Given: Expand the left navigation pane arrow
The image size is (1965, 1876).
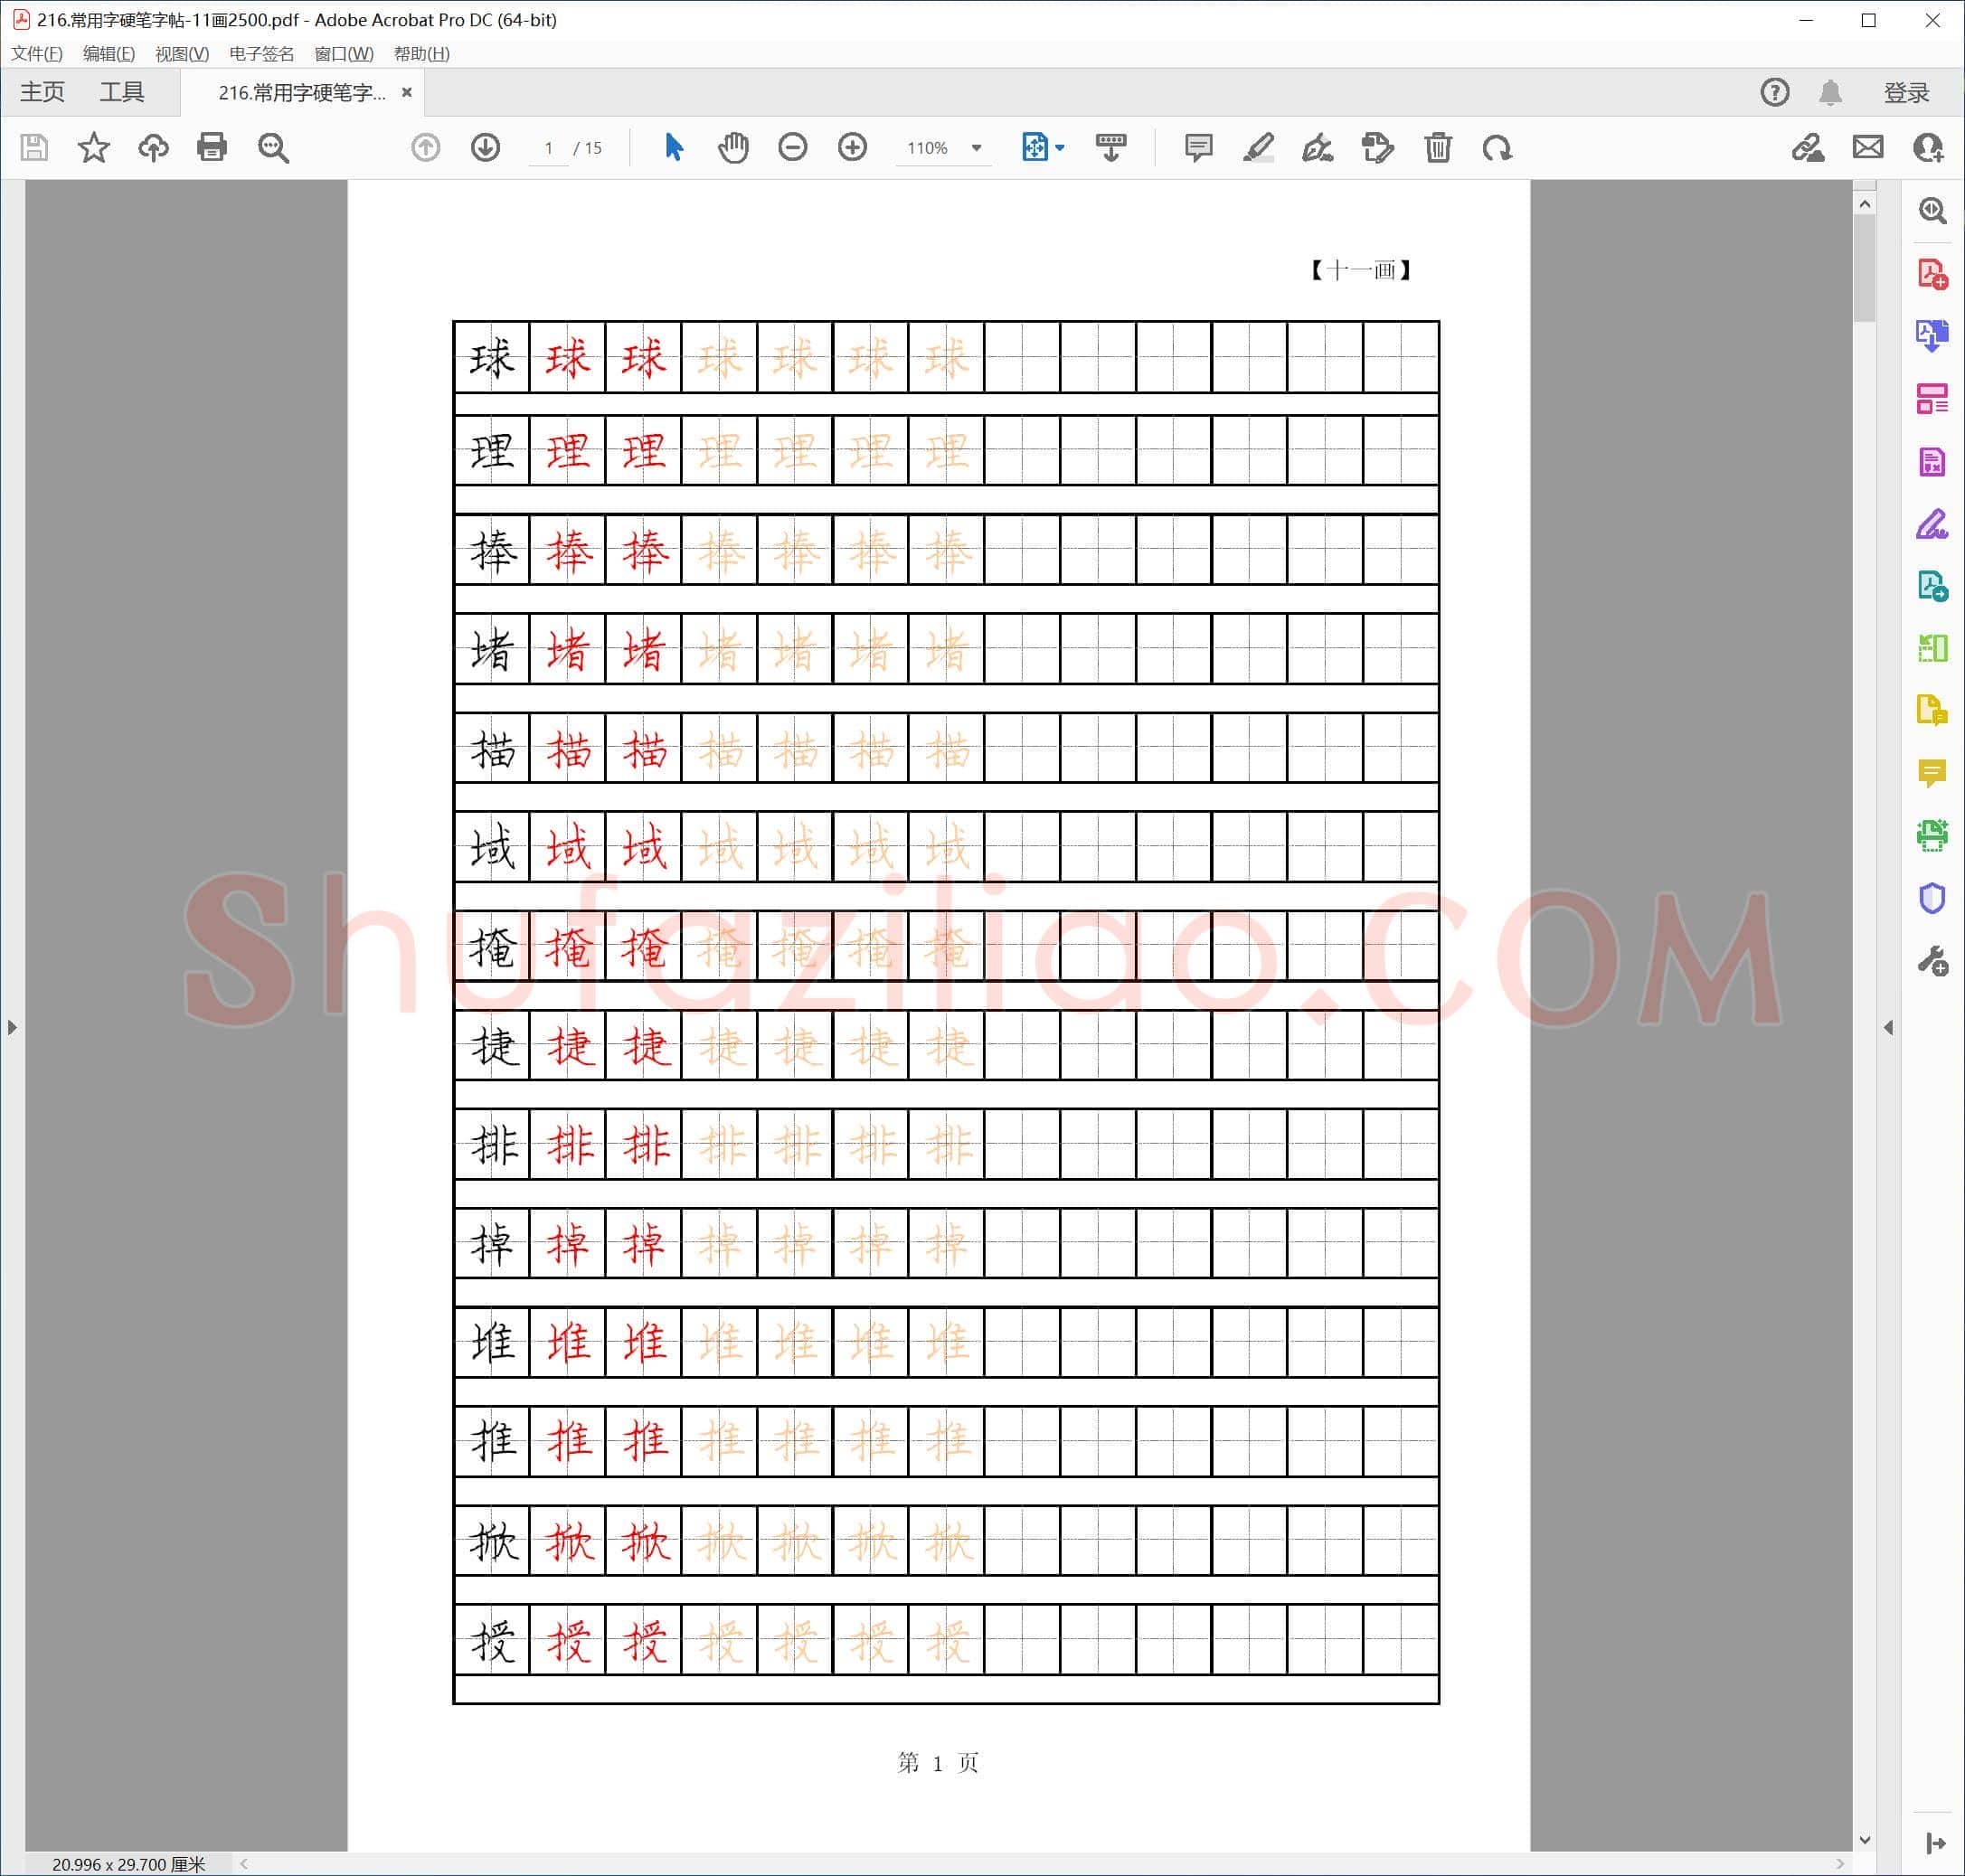Looking at the screenshot, I should tap(12, 1027).
